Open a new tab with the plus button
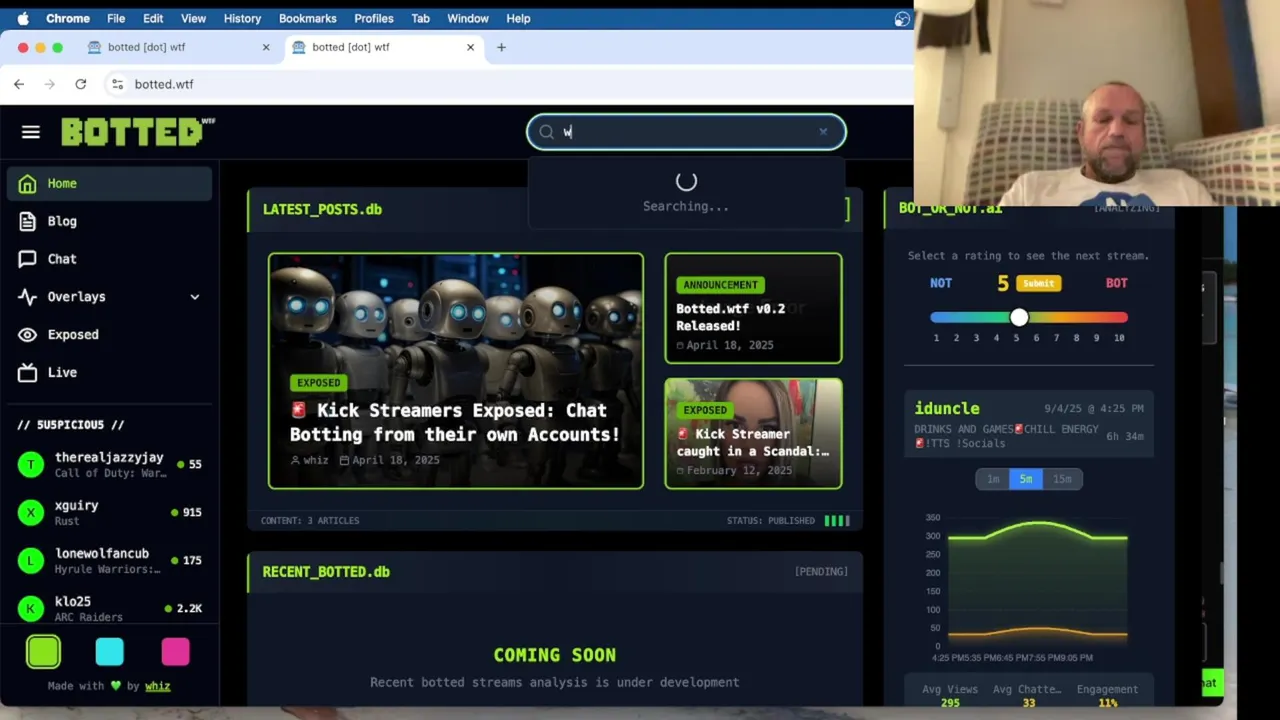The image size is (1280, 720). click(501, 47)
